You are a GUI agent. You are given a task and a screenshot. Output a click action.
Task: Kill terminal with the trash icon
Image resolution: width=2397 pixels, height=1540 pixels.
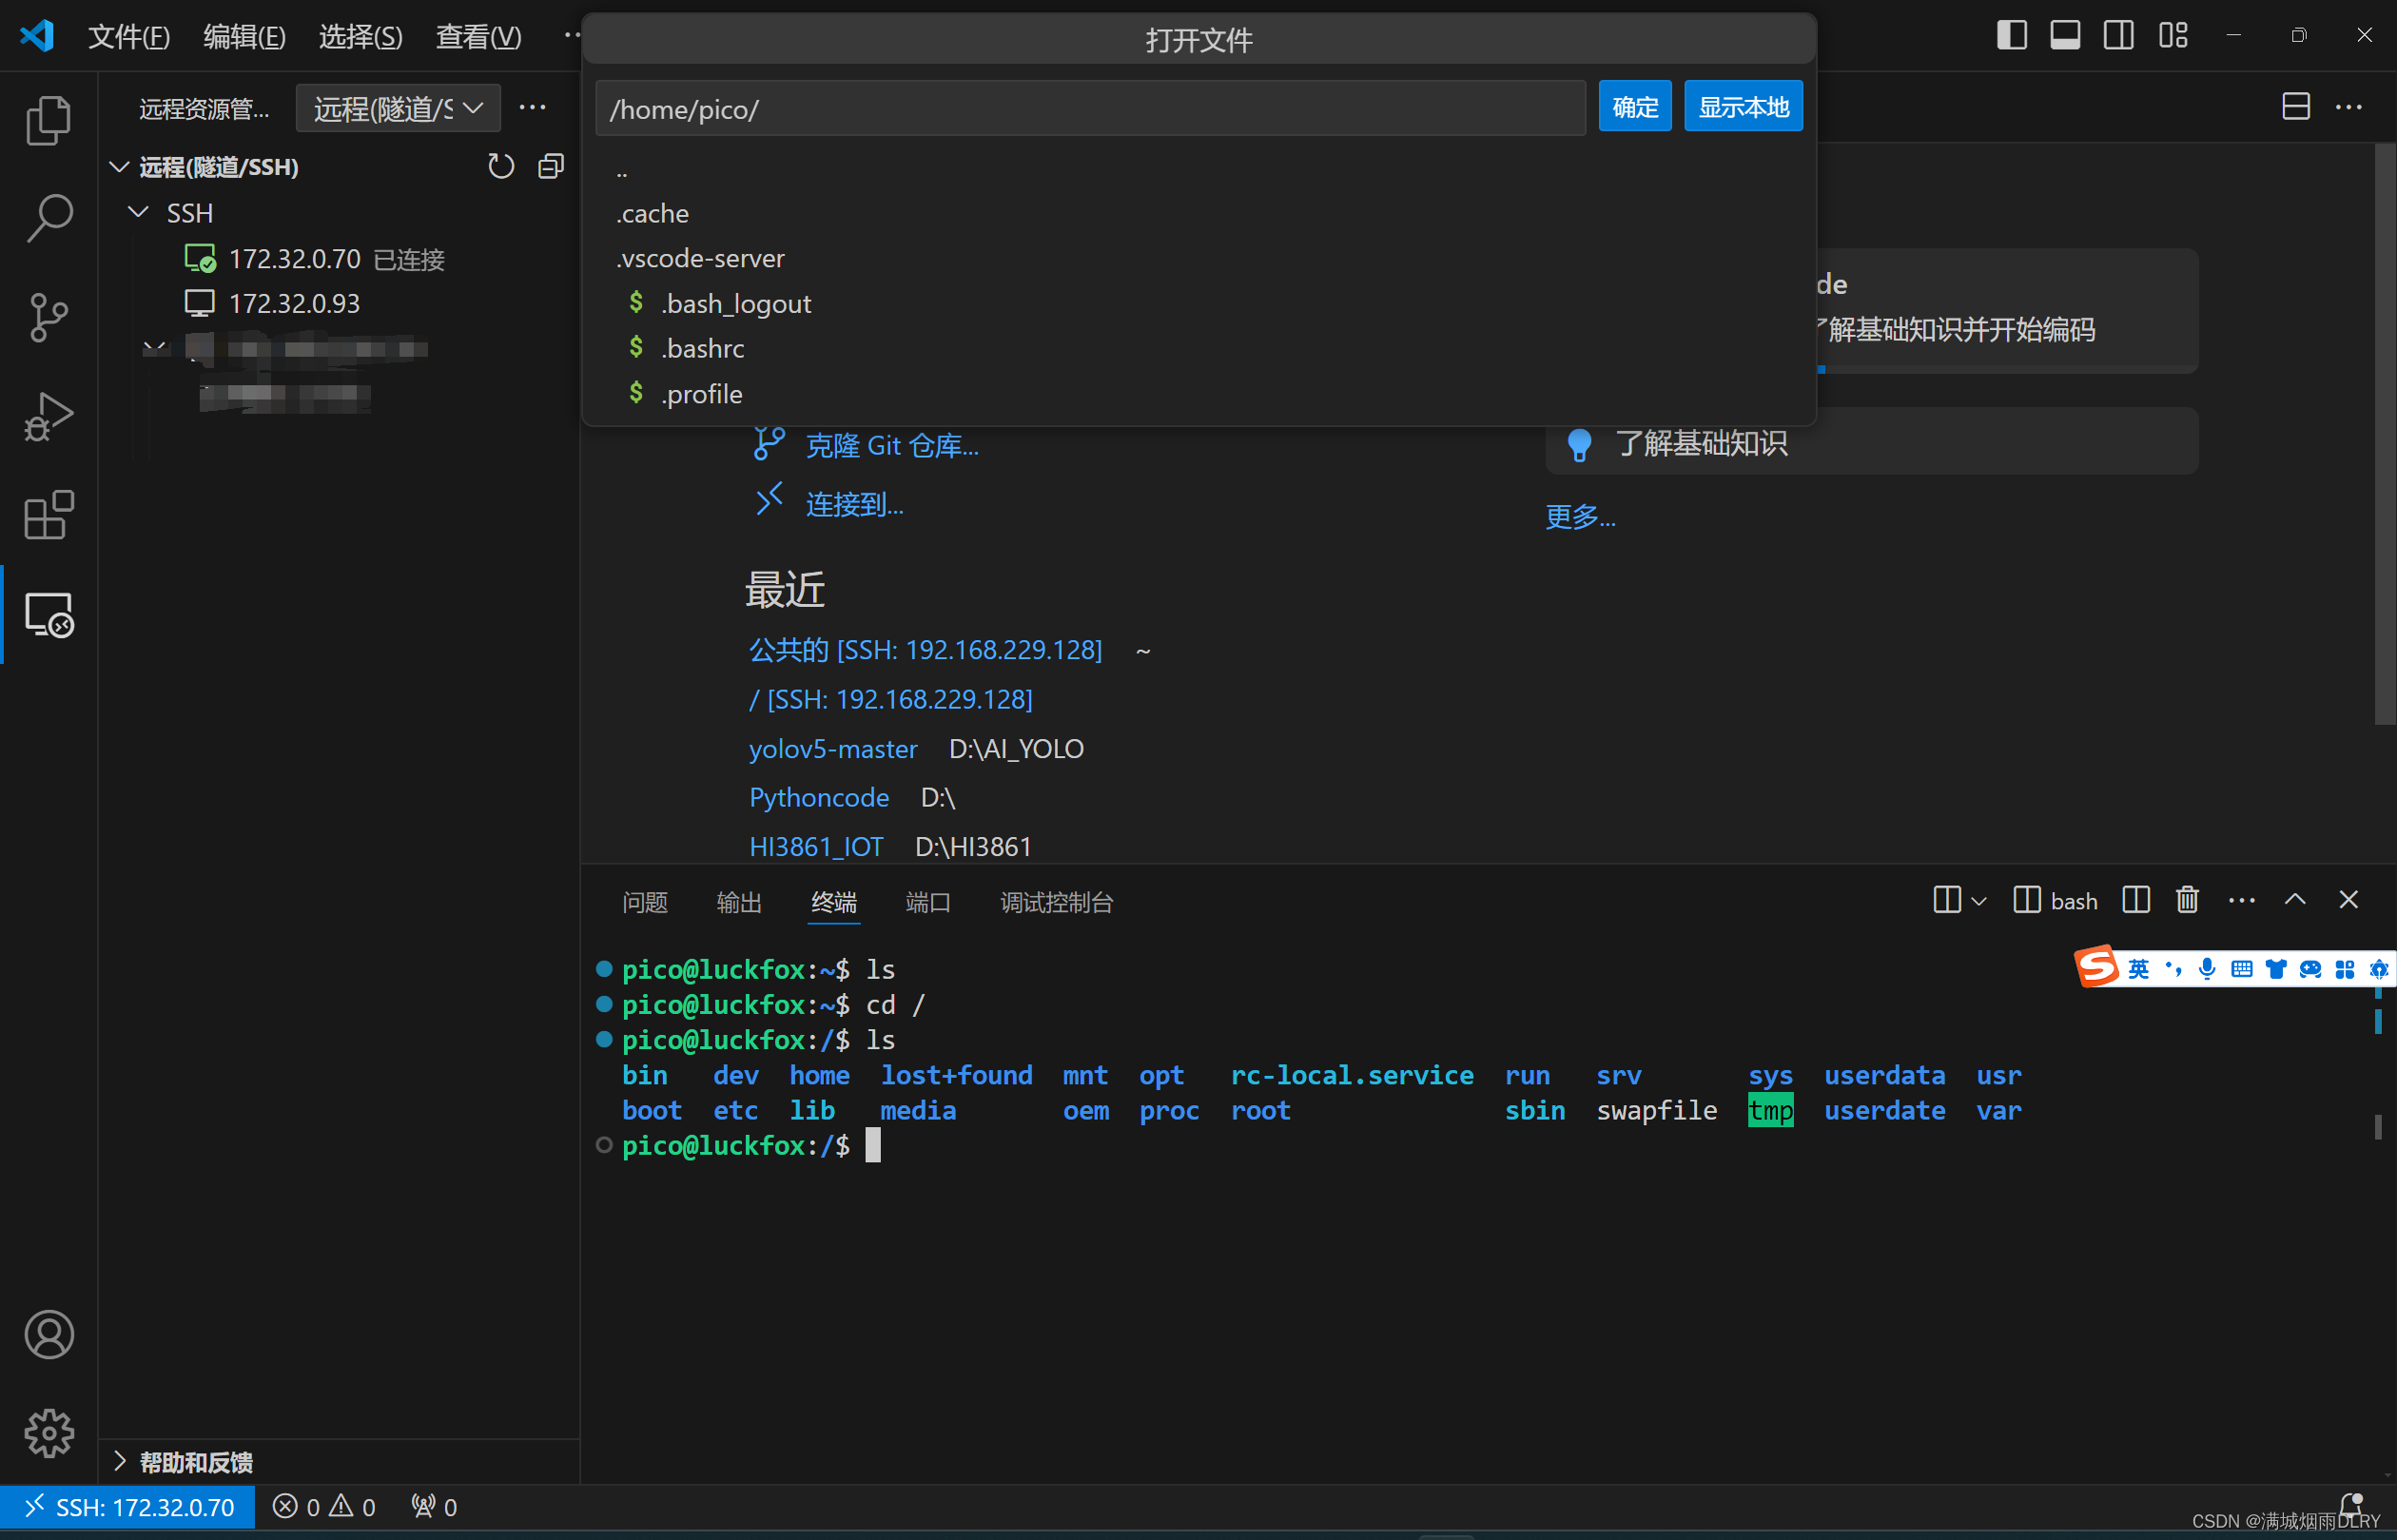coord(2186,900)
